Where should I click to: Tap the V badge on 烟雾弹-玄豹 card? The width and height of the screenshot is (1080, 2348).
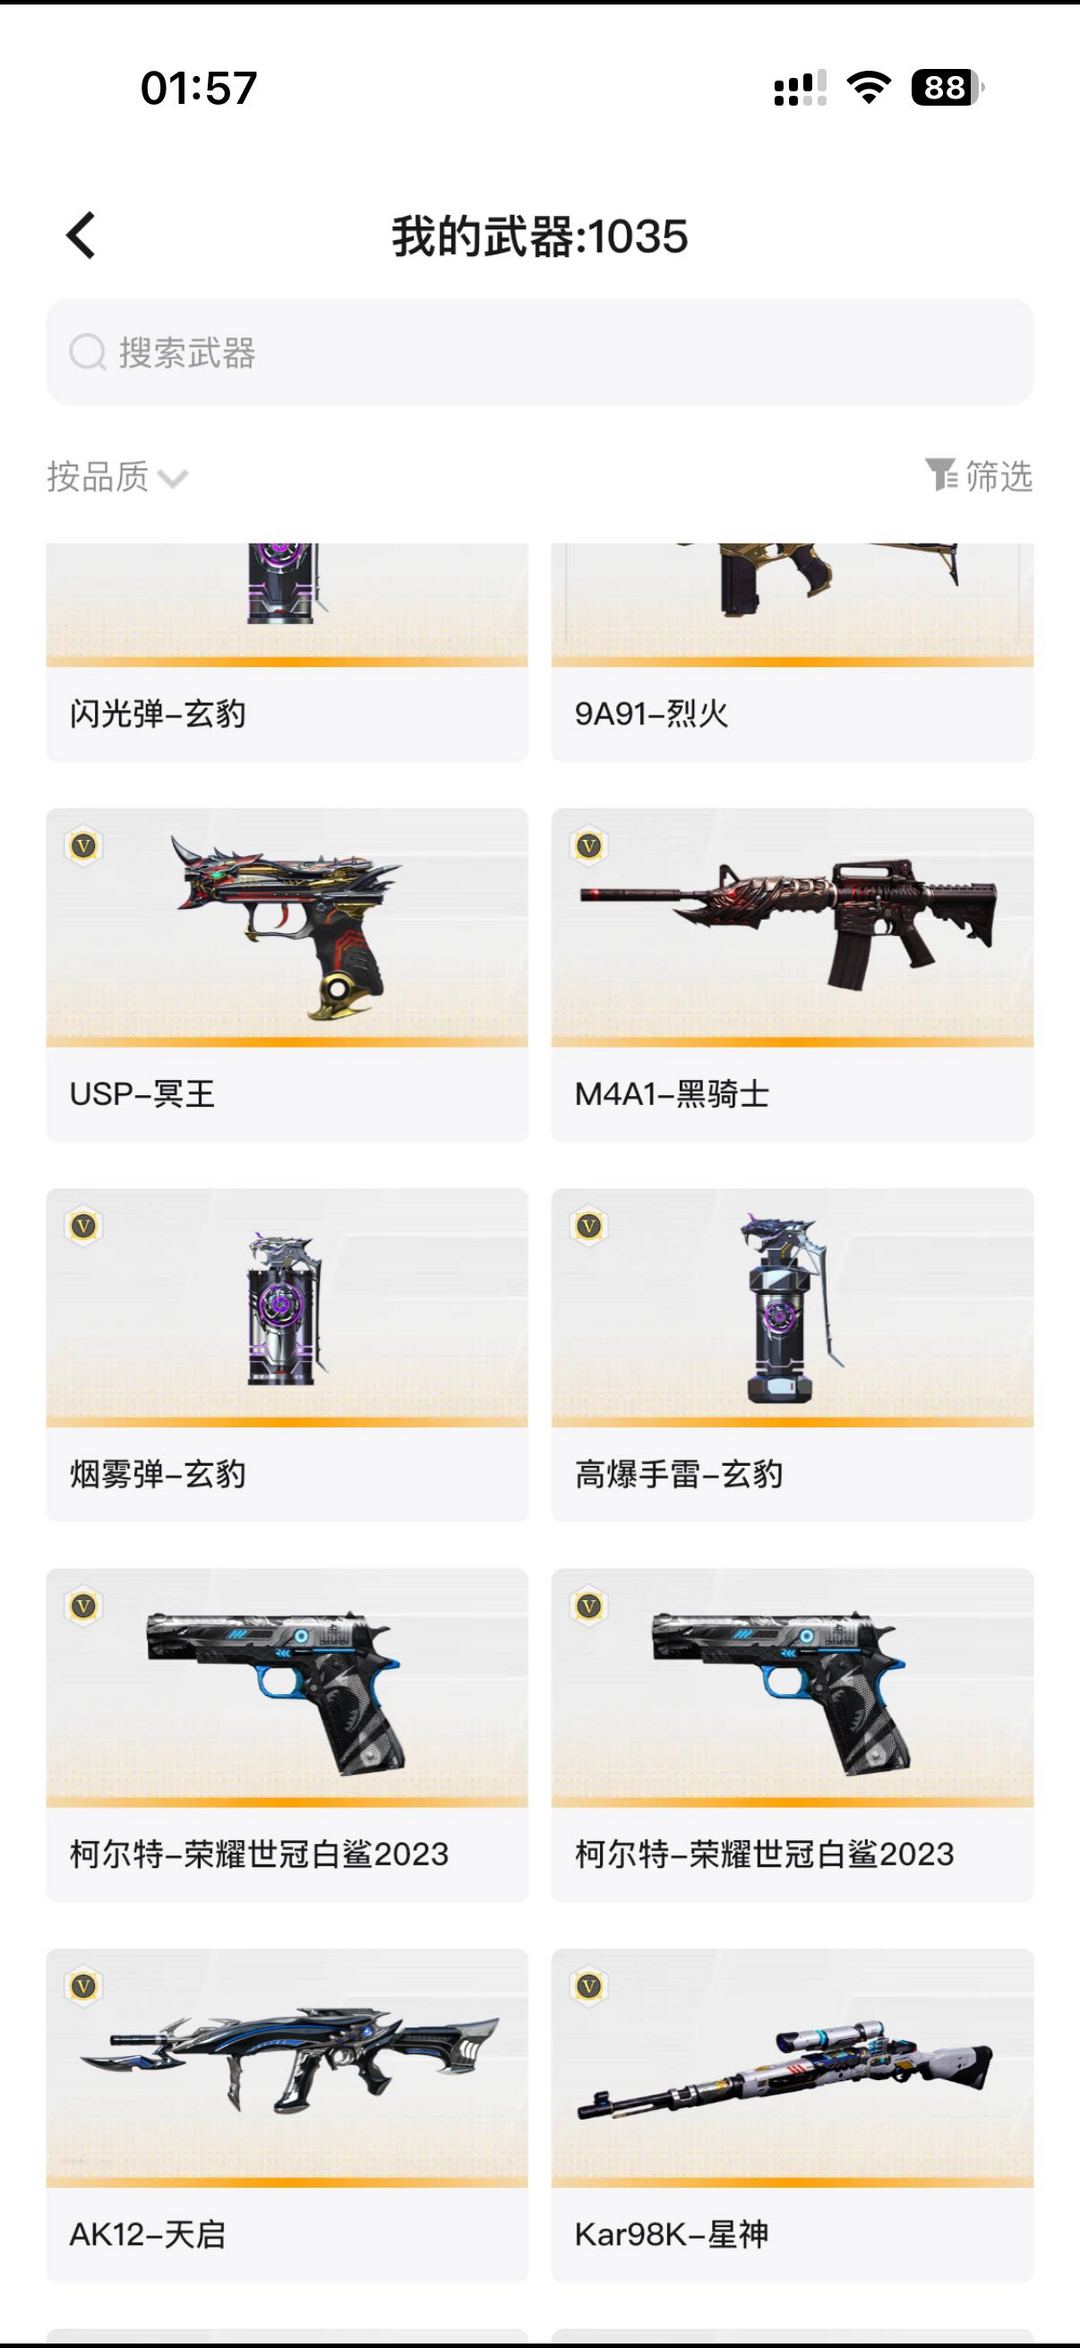[x=84, y=1227]
